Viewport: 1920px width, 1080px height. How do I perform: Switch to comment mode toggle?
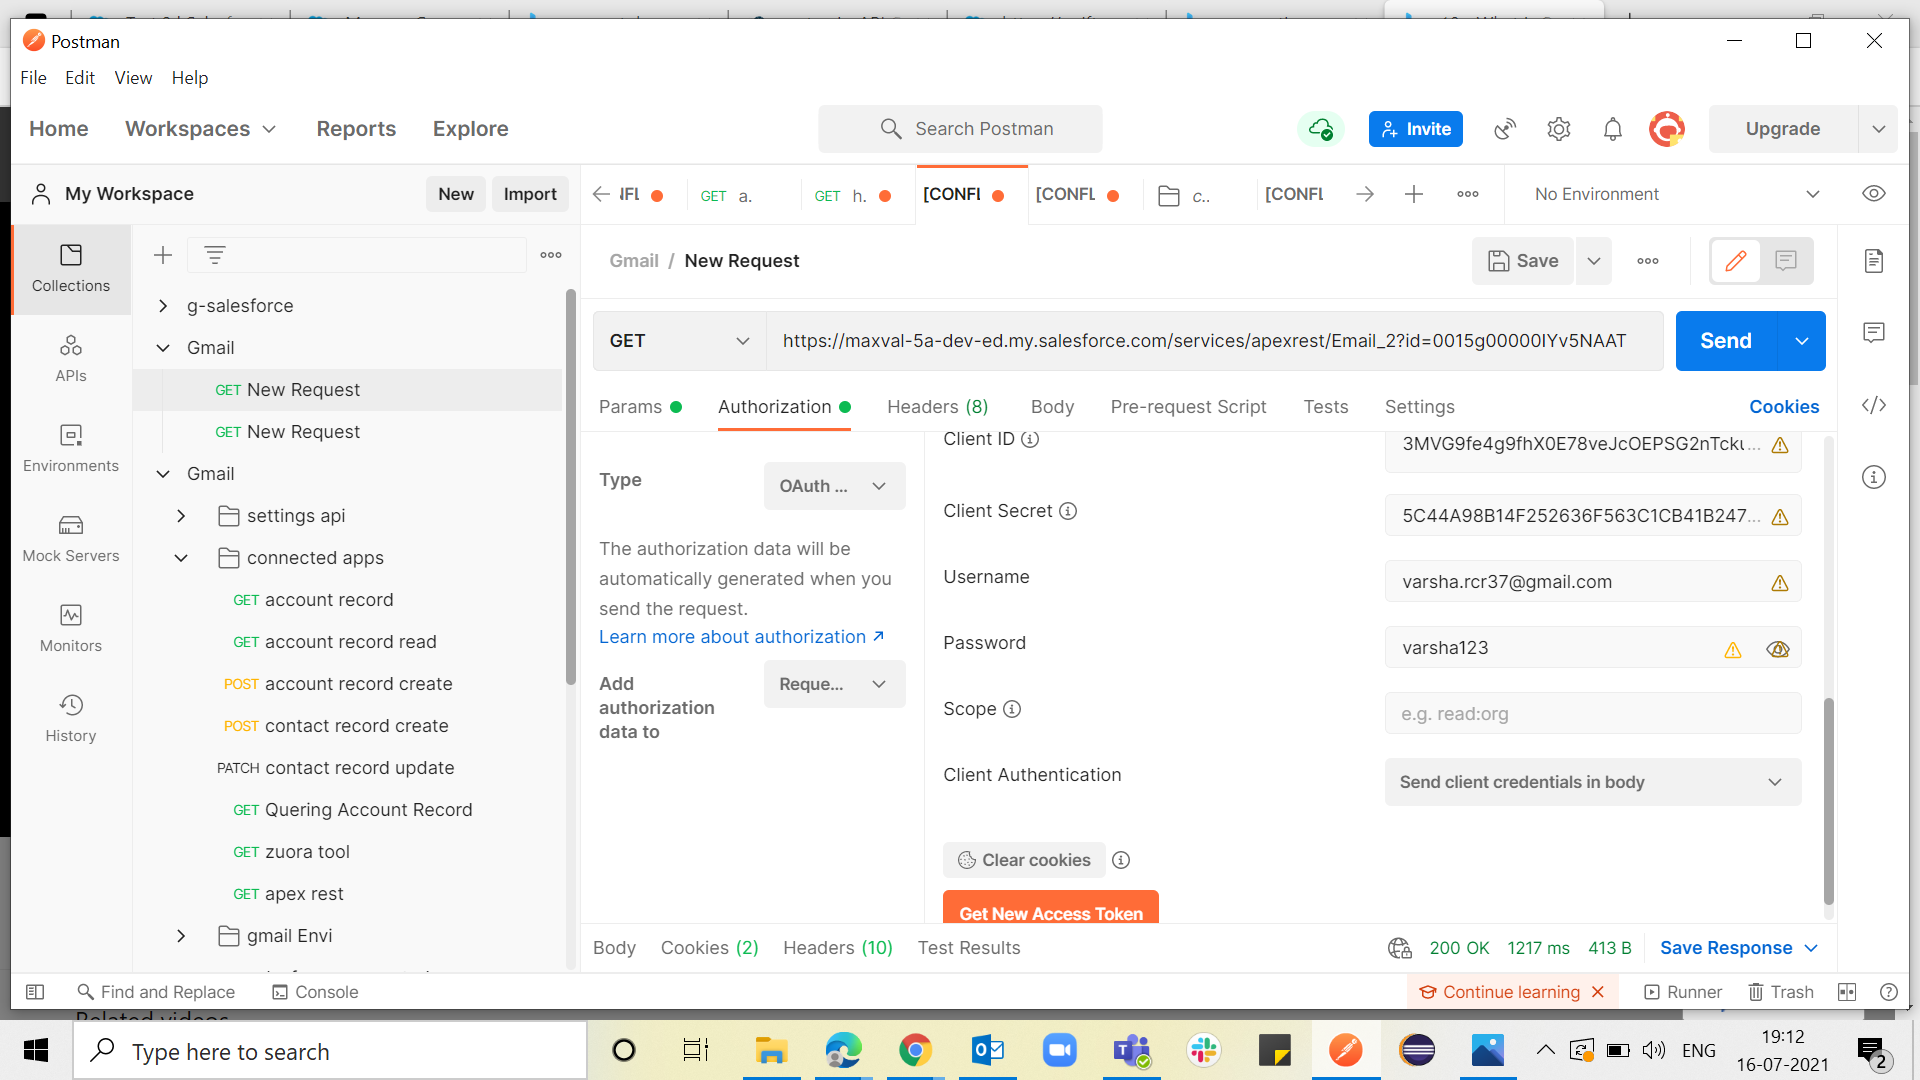(1786, 261)
